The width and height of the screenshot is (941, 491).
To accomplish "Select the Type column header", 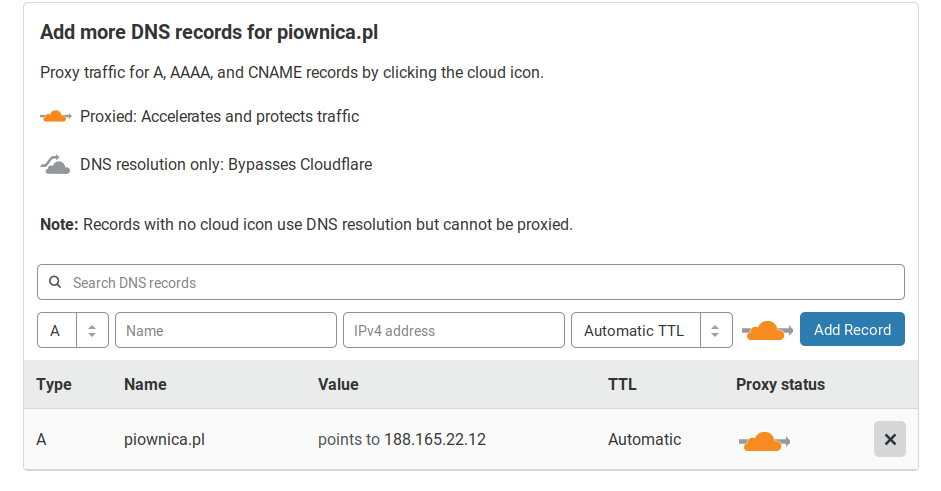I will [54, 384].
